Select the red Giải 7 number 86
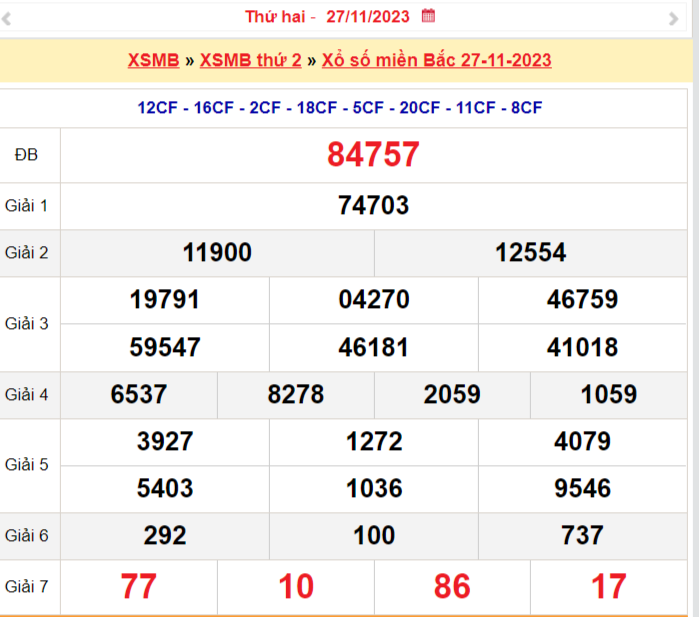This screenshot has width=699, height=617. point(452,587)
